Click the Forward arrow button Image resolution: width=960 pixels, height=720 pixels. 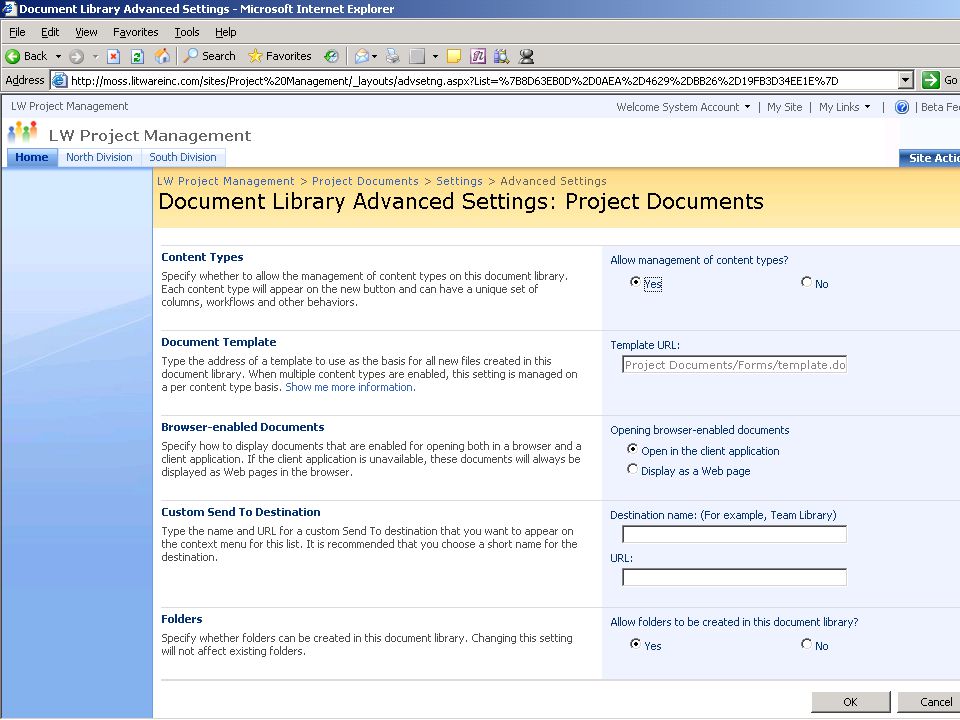tap(77, 56)
